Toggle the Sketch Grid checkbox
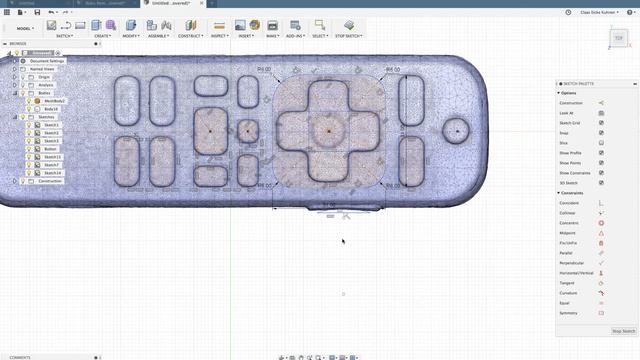The image size is (640, 360). coord(601,123)
